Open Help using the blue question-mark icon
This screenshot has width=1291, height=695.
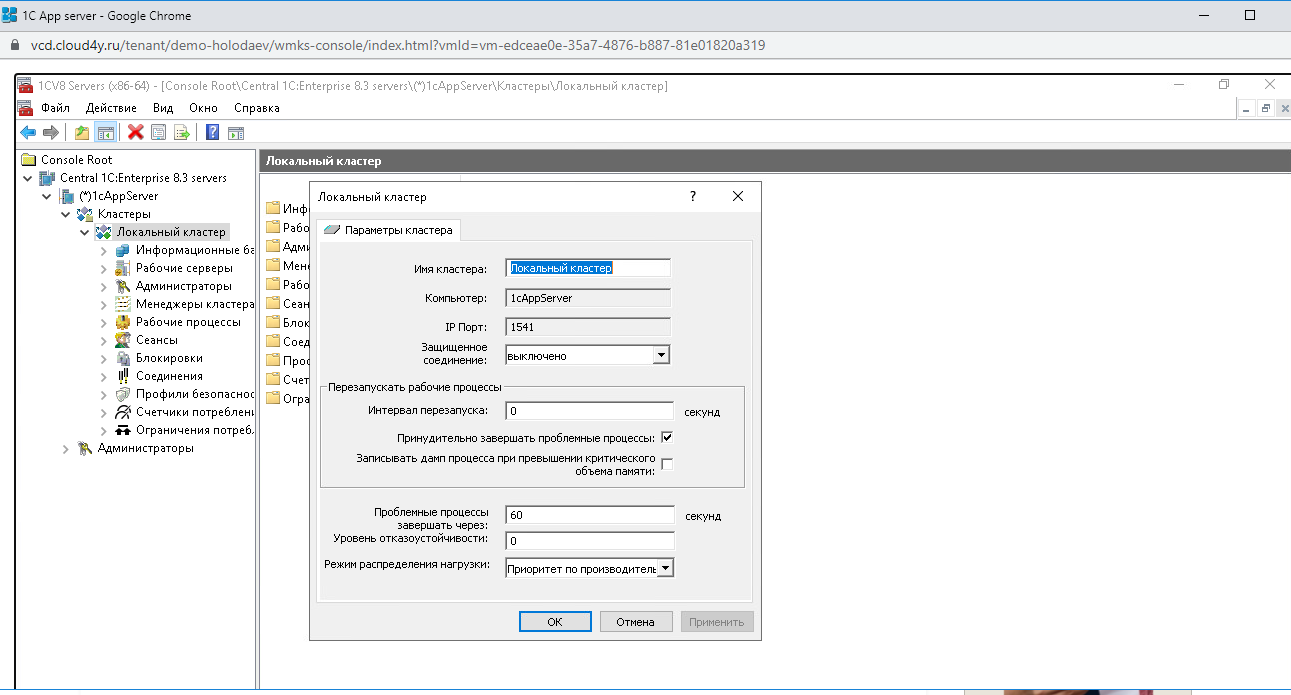(213, 132)
